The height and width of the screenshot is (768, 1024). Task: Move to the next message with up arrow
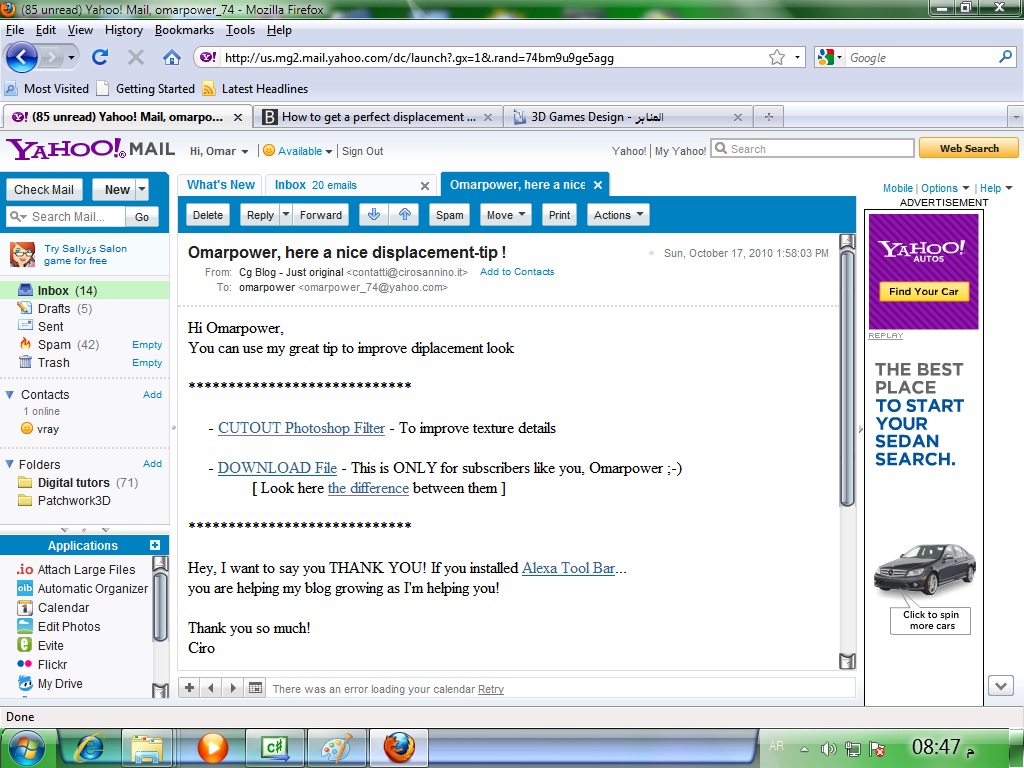click(405, 214)
